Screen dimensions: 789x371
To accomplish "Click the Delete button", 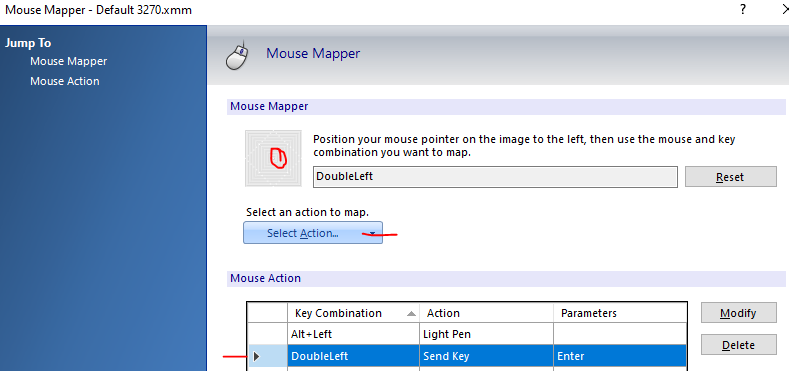I will pyautogui.click(x=738, y=345).
